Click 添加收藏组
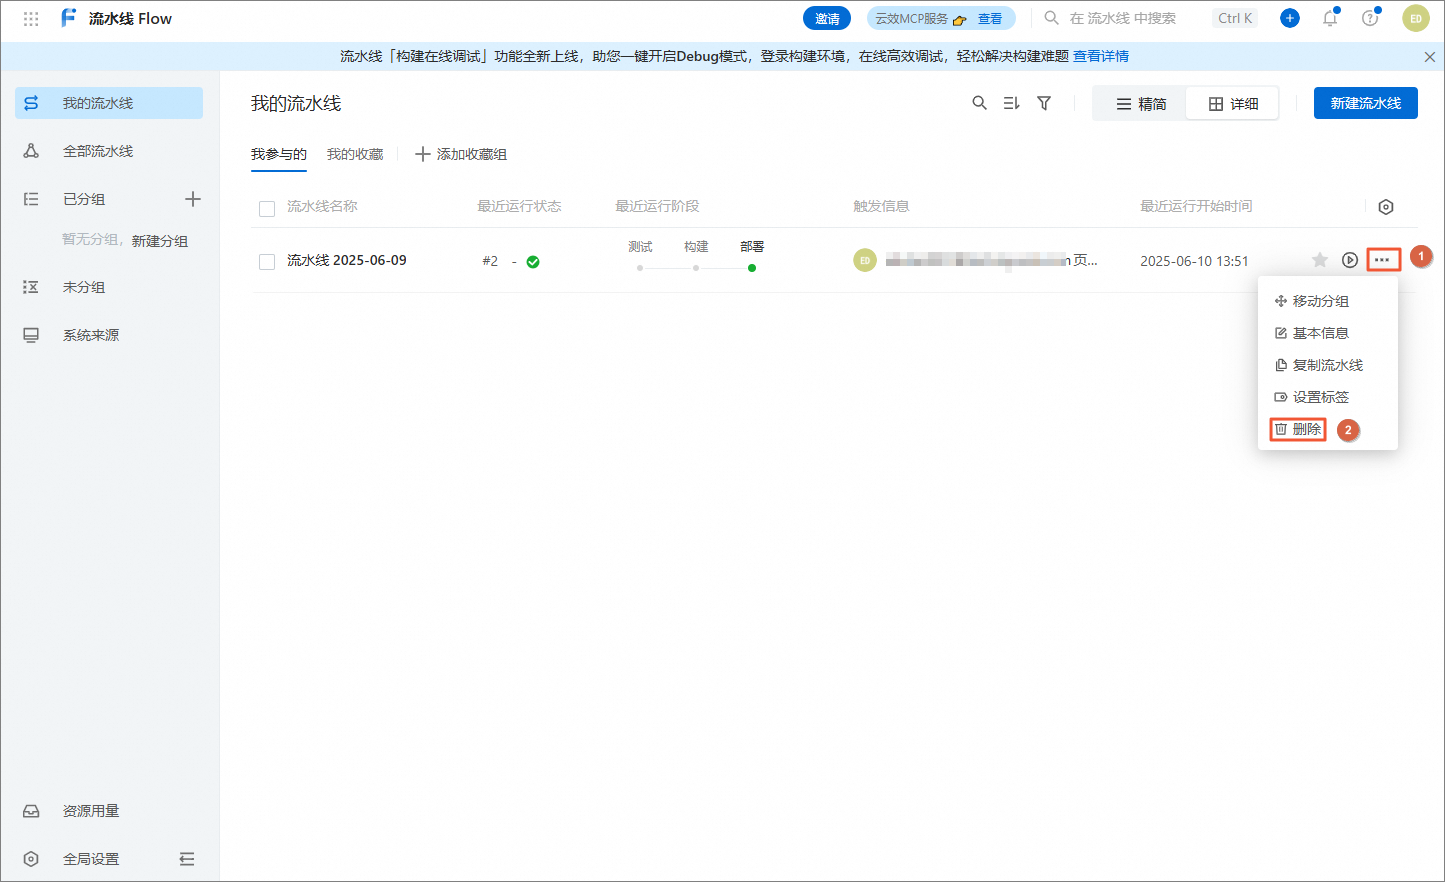The image size is (1445, 882). coord(461,154)
